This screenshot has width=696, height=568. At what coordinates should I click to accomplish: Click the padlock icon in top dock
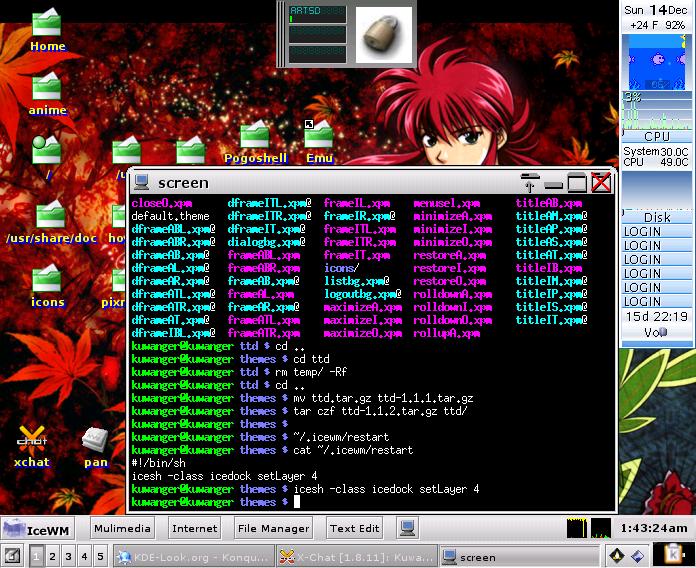(x=384, y=35)
